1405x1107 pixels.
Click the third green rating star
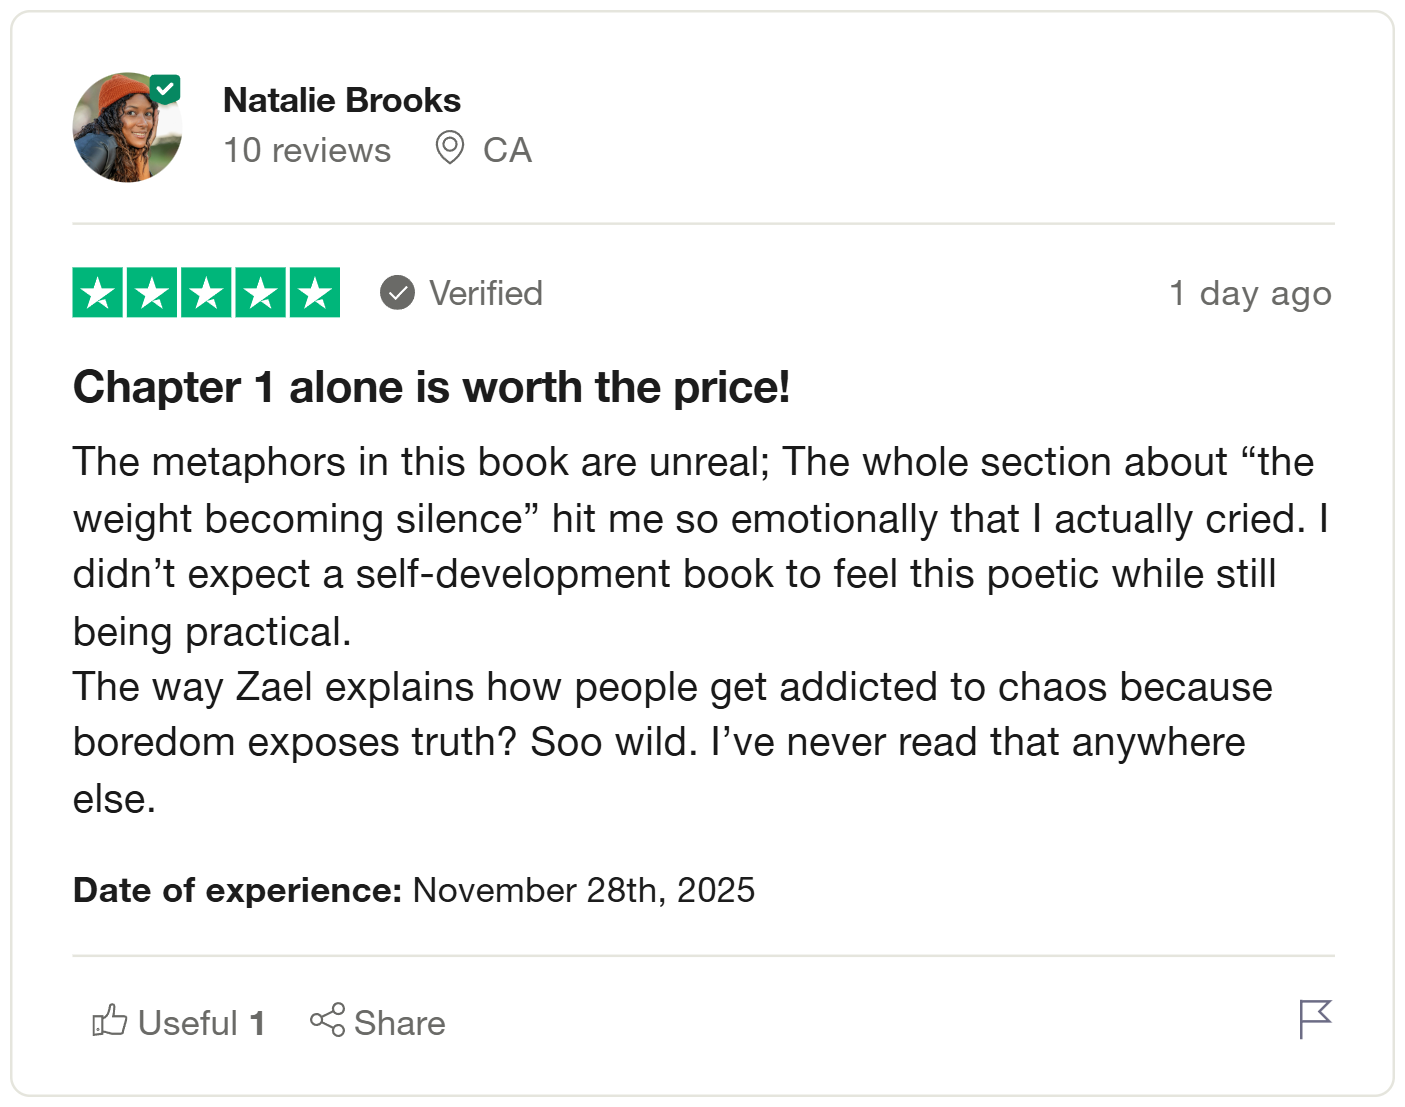click(x=206, y=293)
